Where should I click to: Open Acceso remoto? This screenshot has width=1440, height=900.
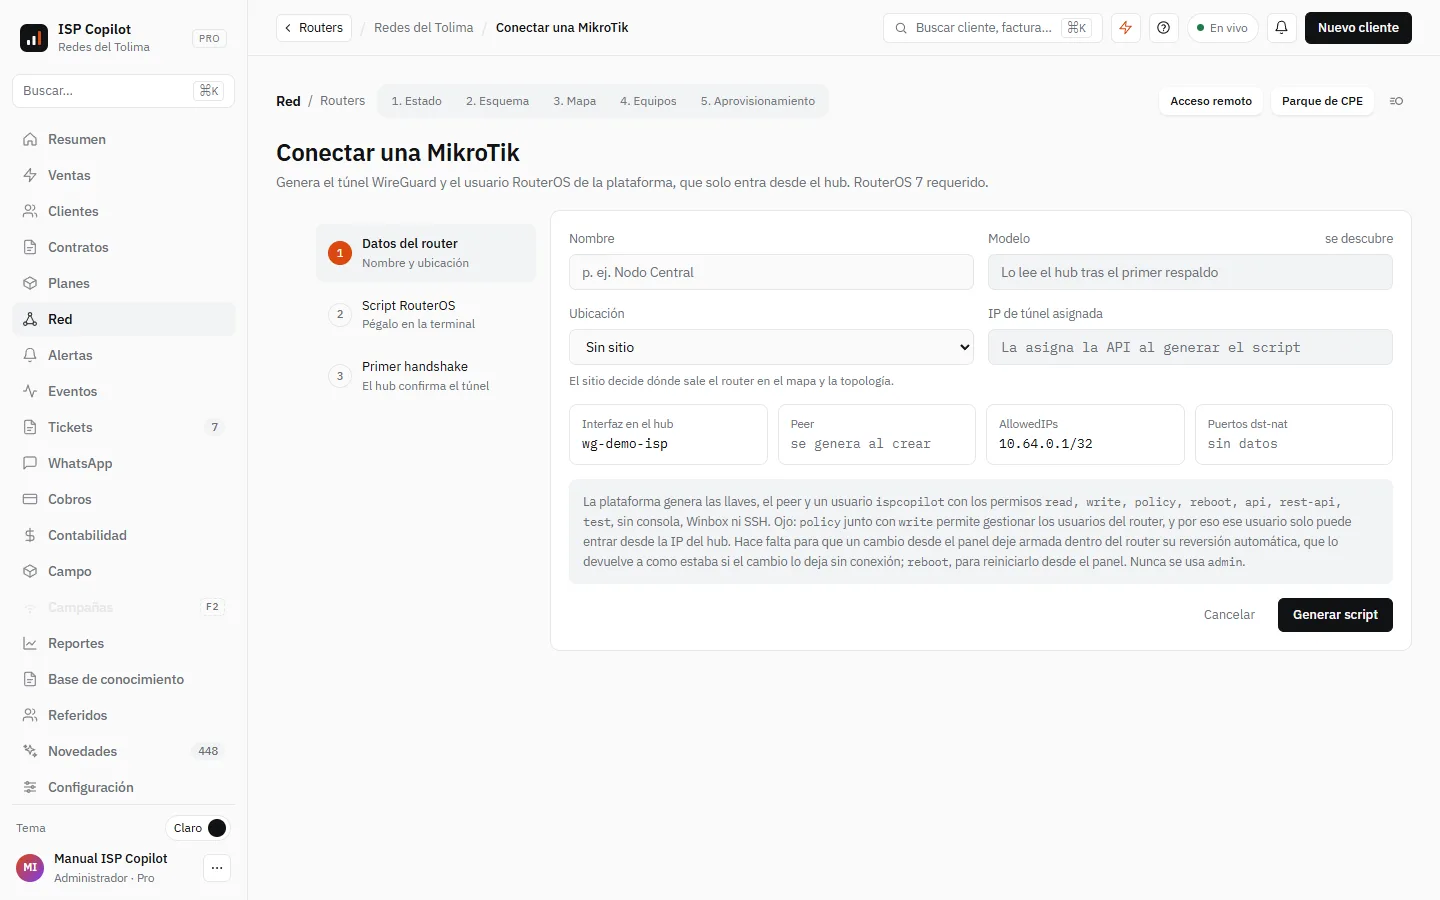pos(1211,101)
